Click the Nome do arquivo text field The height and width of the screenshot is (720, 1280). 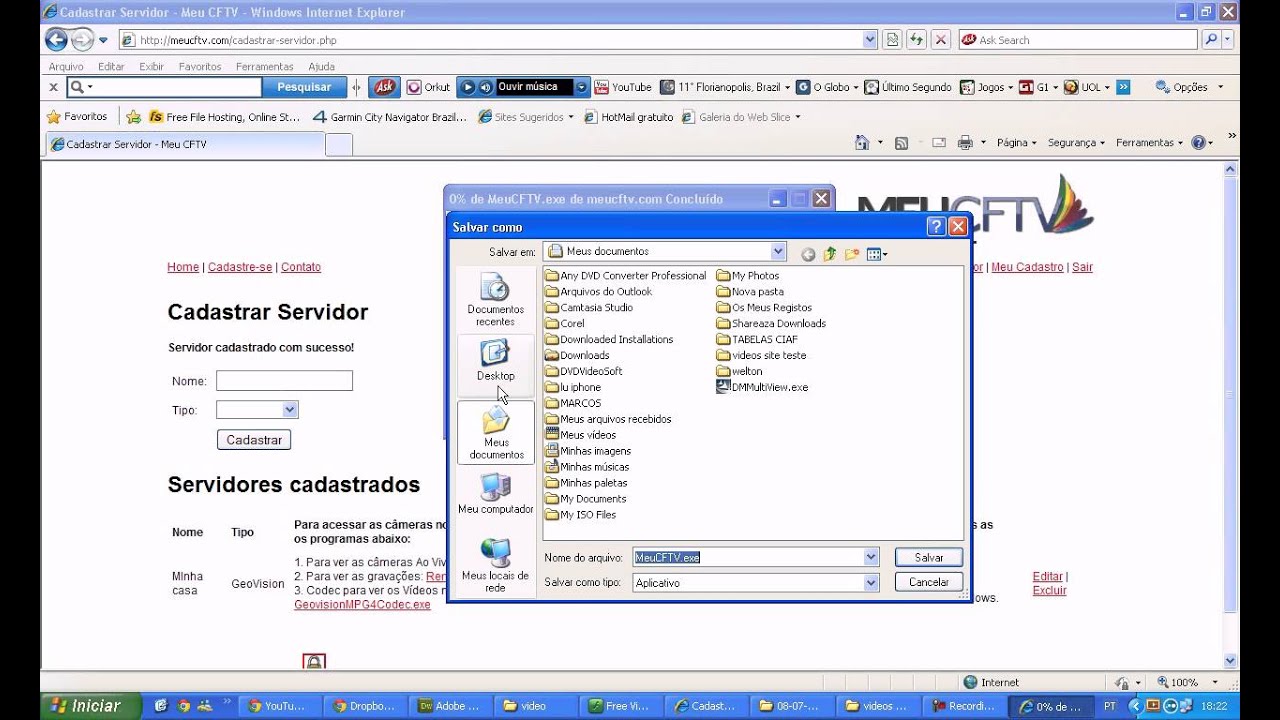748,557
